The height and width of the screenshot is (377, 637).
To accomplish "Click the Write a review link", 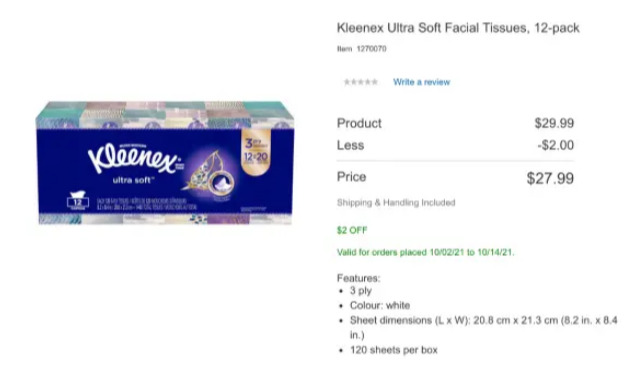I will [x=421, y=82].
